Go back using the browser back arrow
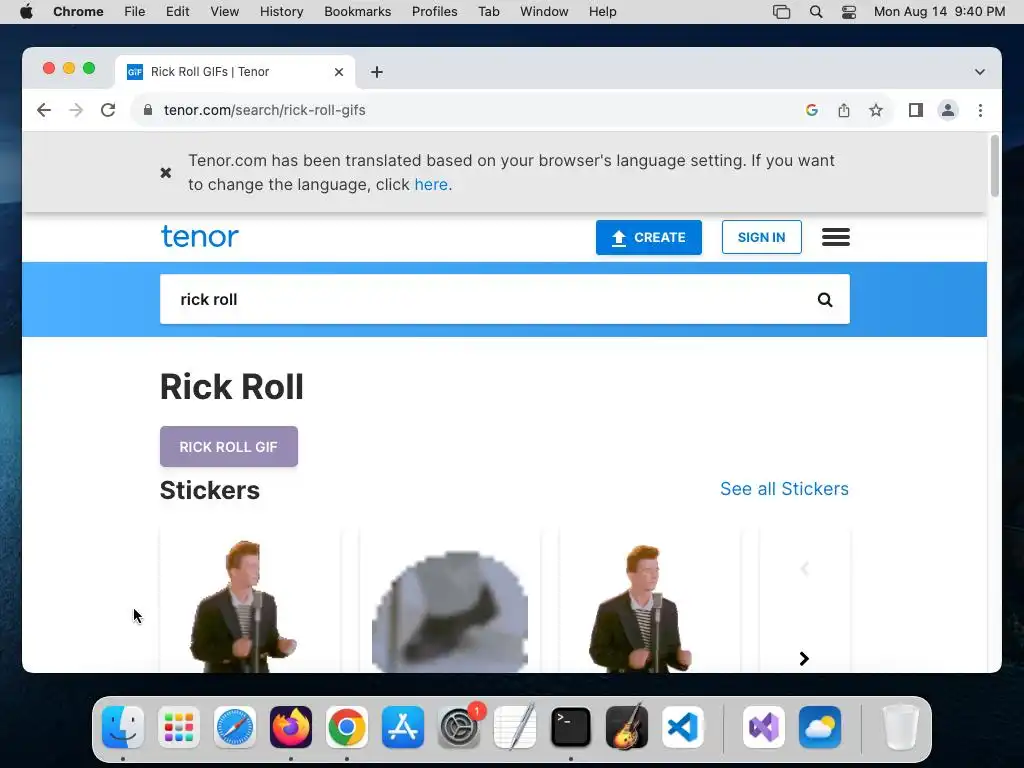The image size is (1024, 768). click(44, 110)
